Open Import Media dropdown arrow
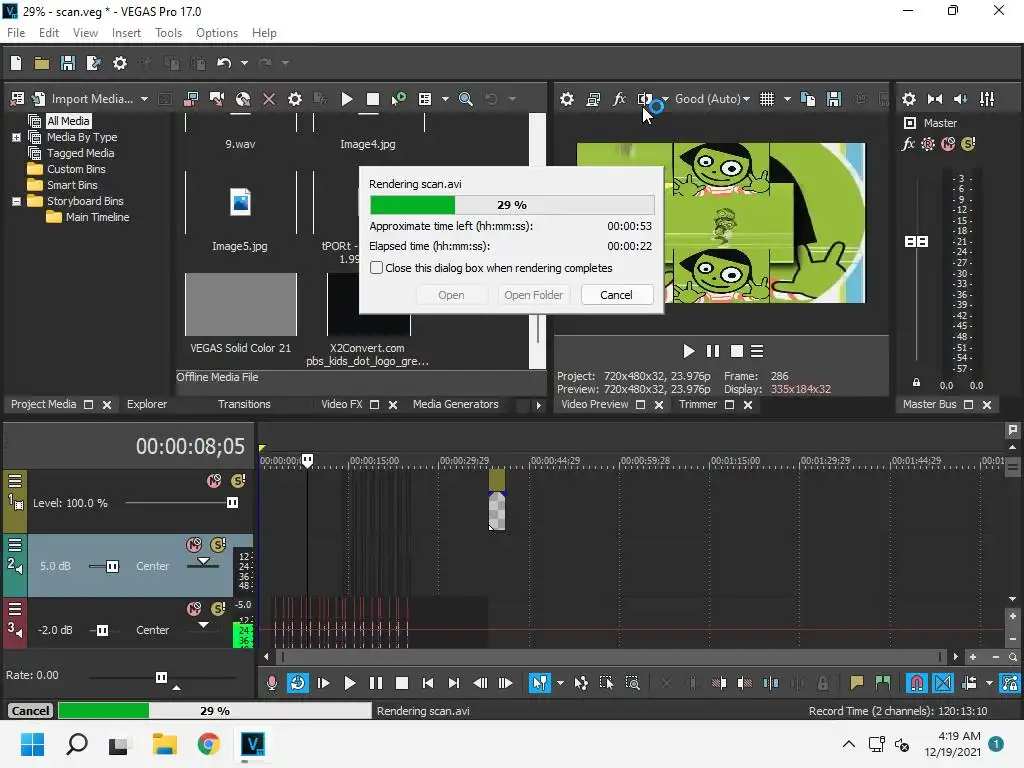The image size is (1024, 768). point(144,99)
